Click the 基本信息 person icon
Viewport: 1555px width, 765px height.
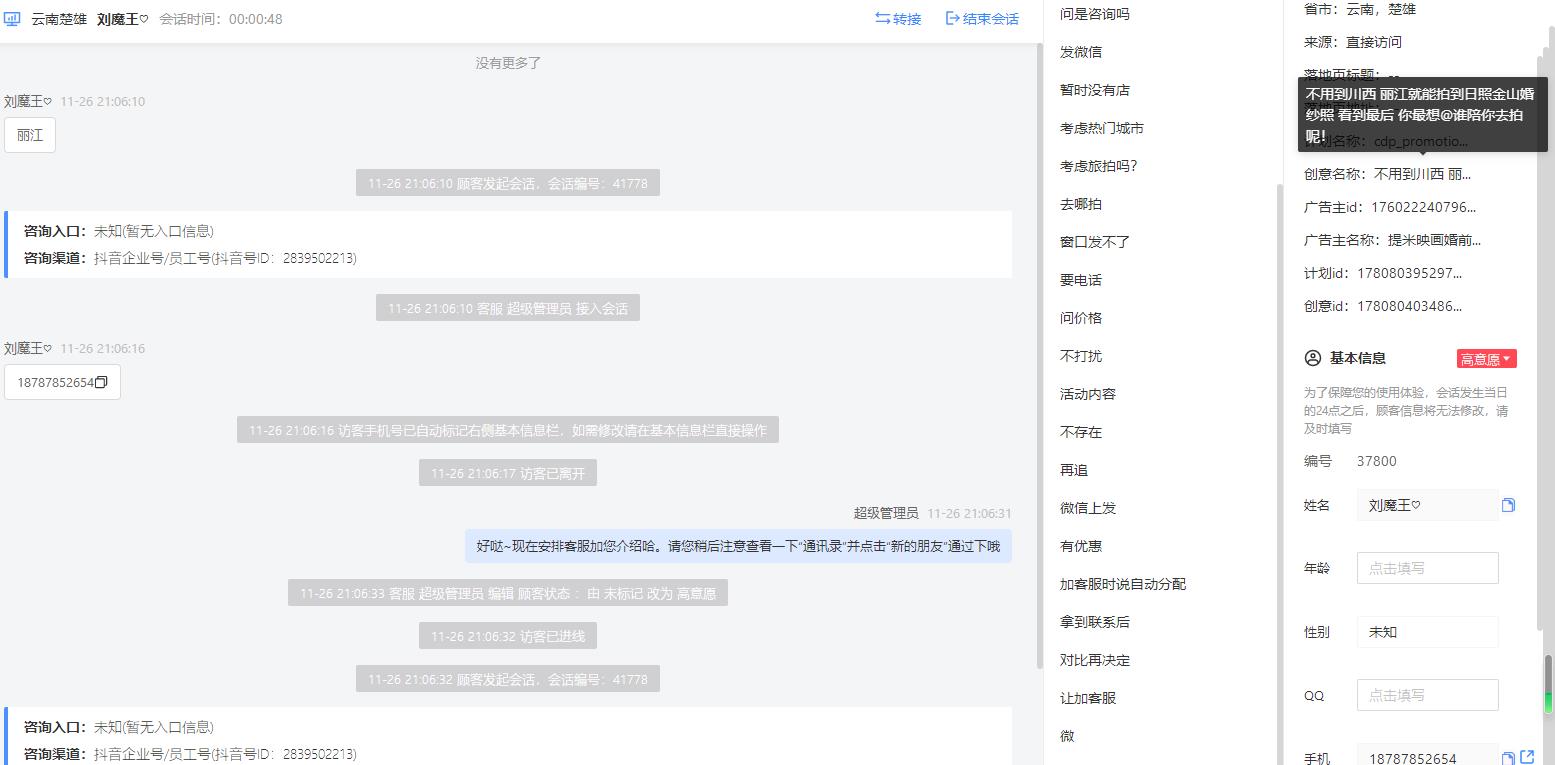coord(1313,358)
